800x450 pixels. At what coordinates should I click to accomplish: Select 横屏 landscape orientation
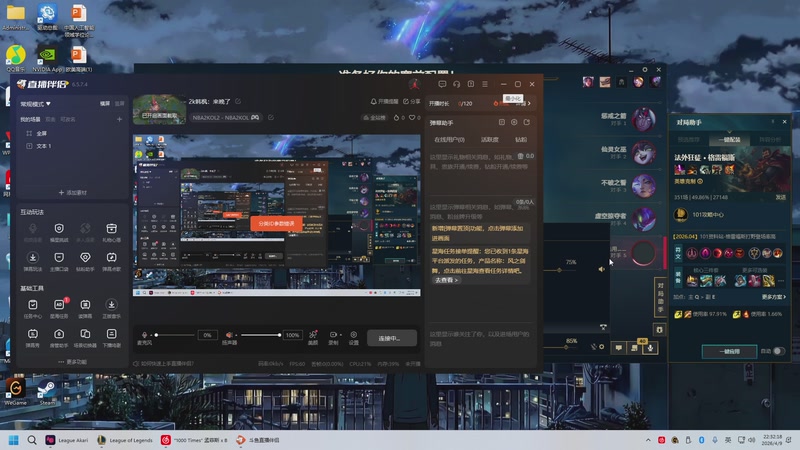click(105, 103)
